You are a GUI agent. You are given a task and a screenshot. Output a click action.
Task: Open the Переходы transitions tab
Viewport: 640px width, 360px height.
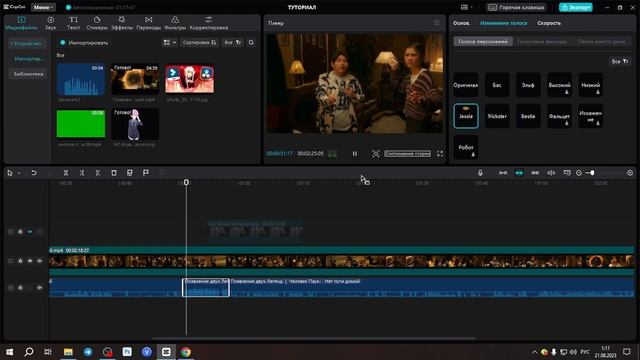coord(149,23)
